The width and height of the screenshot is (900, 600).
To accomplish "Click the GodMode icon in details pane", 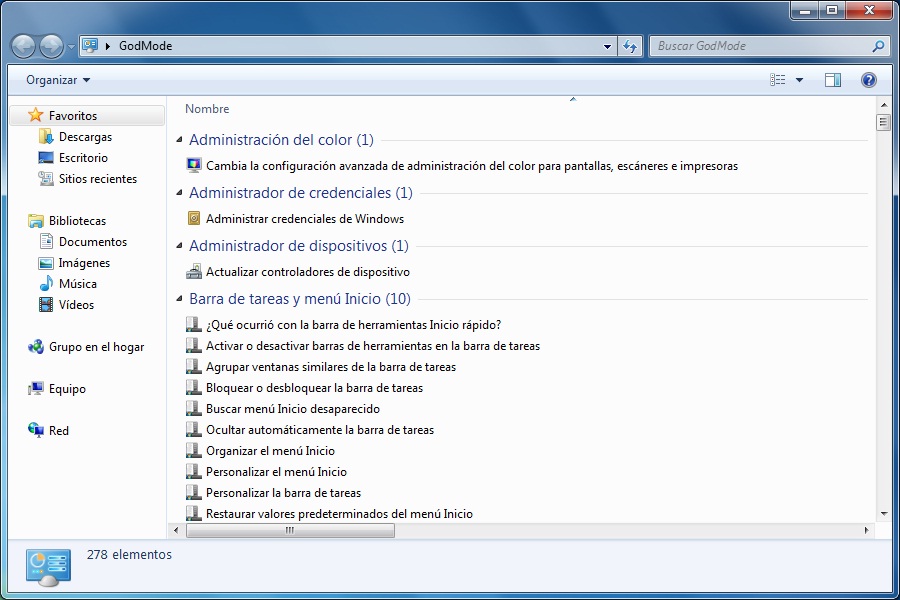I will [48, 567].
